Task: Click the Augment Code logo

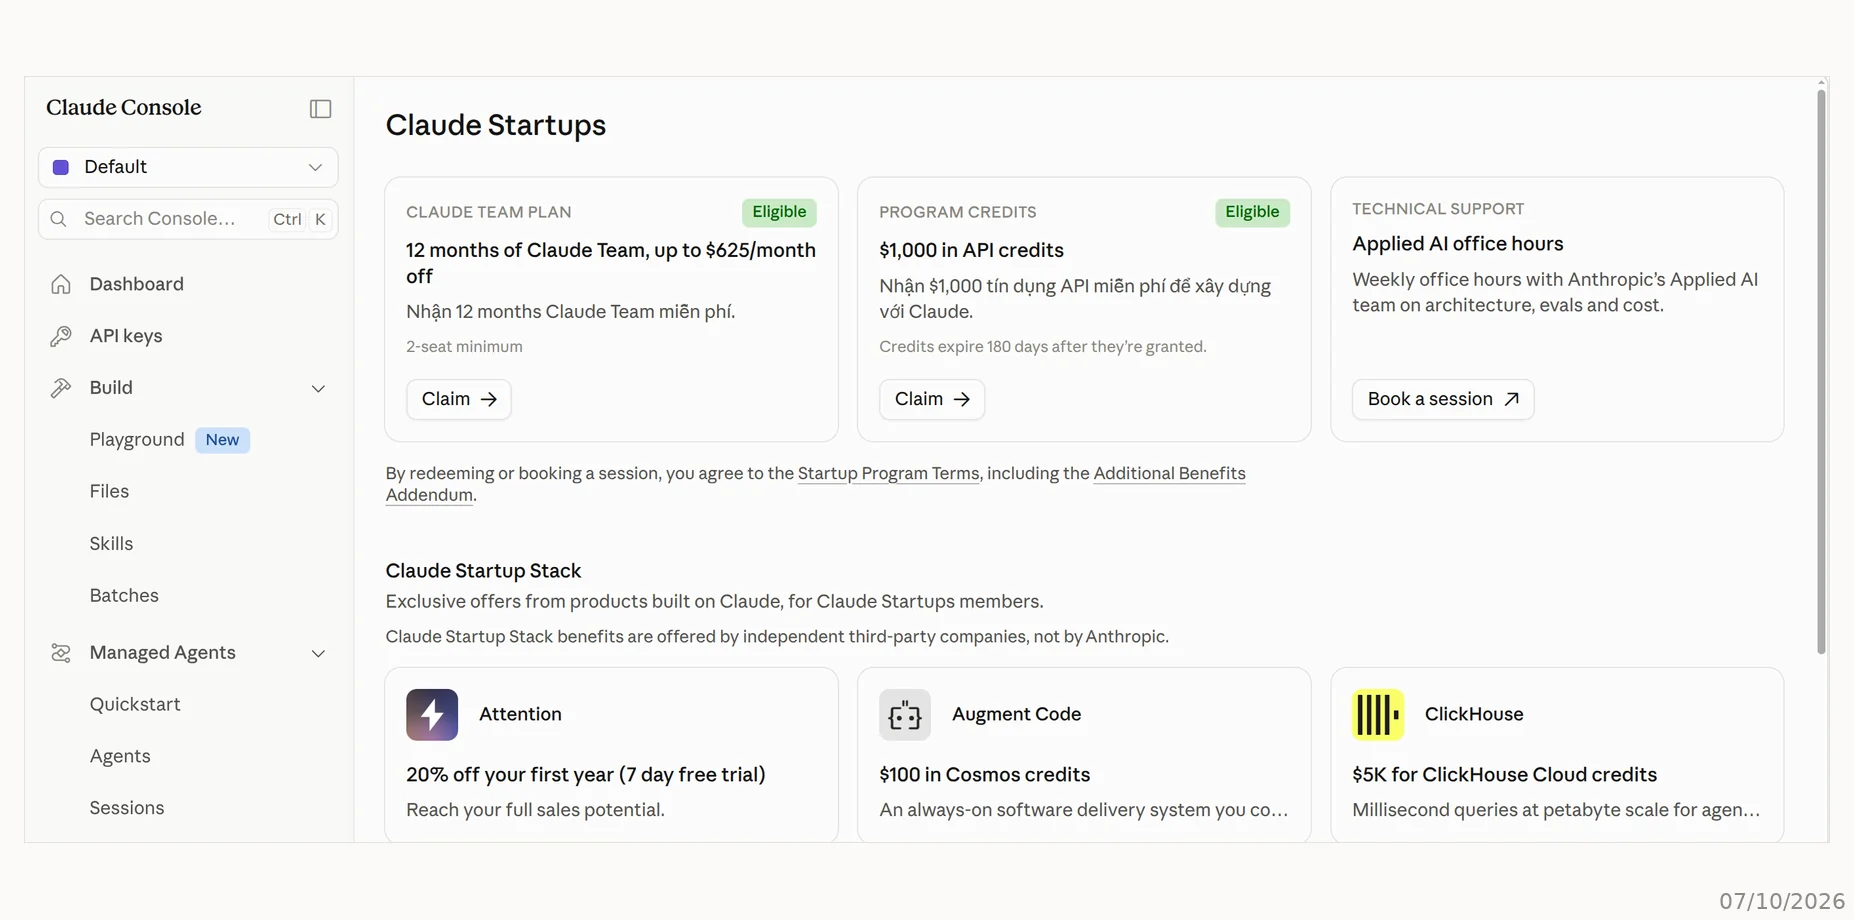Action: click(x=905, y=714)
